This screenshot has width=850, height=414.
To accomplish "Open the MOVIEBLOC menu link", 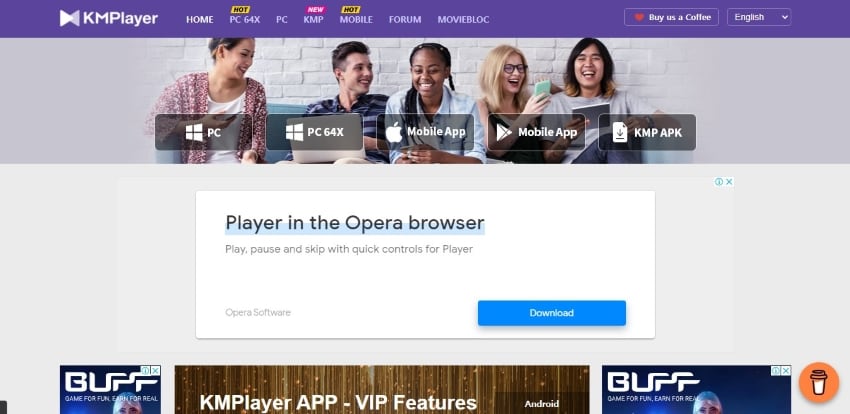I will [x=463, y=20].
